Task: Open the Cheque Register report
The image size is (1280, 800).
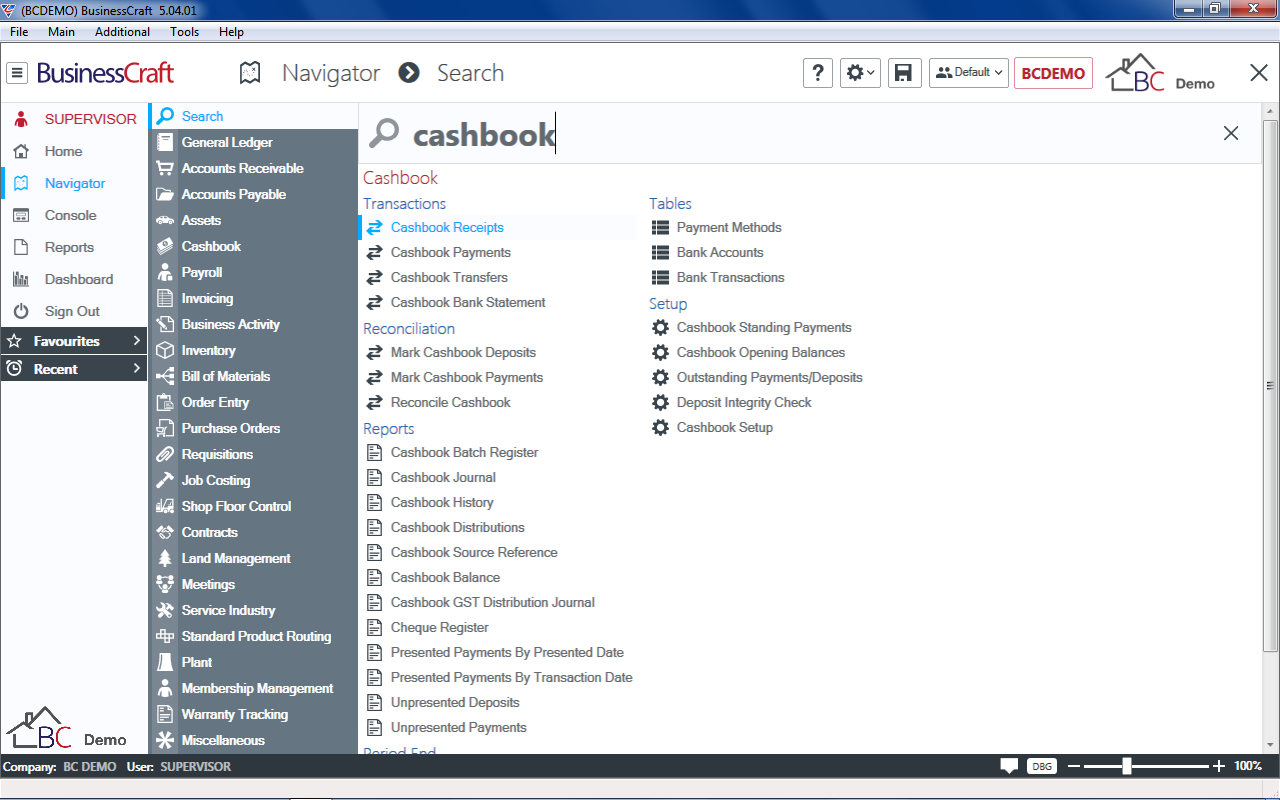Action: point(440,627)
